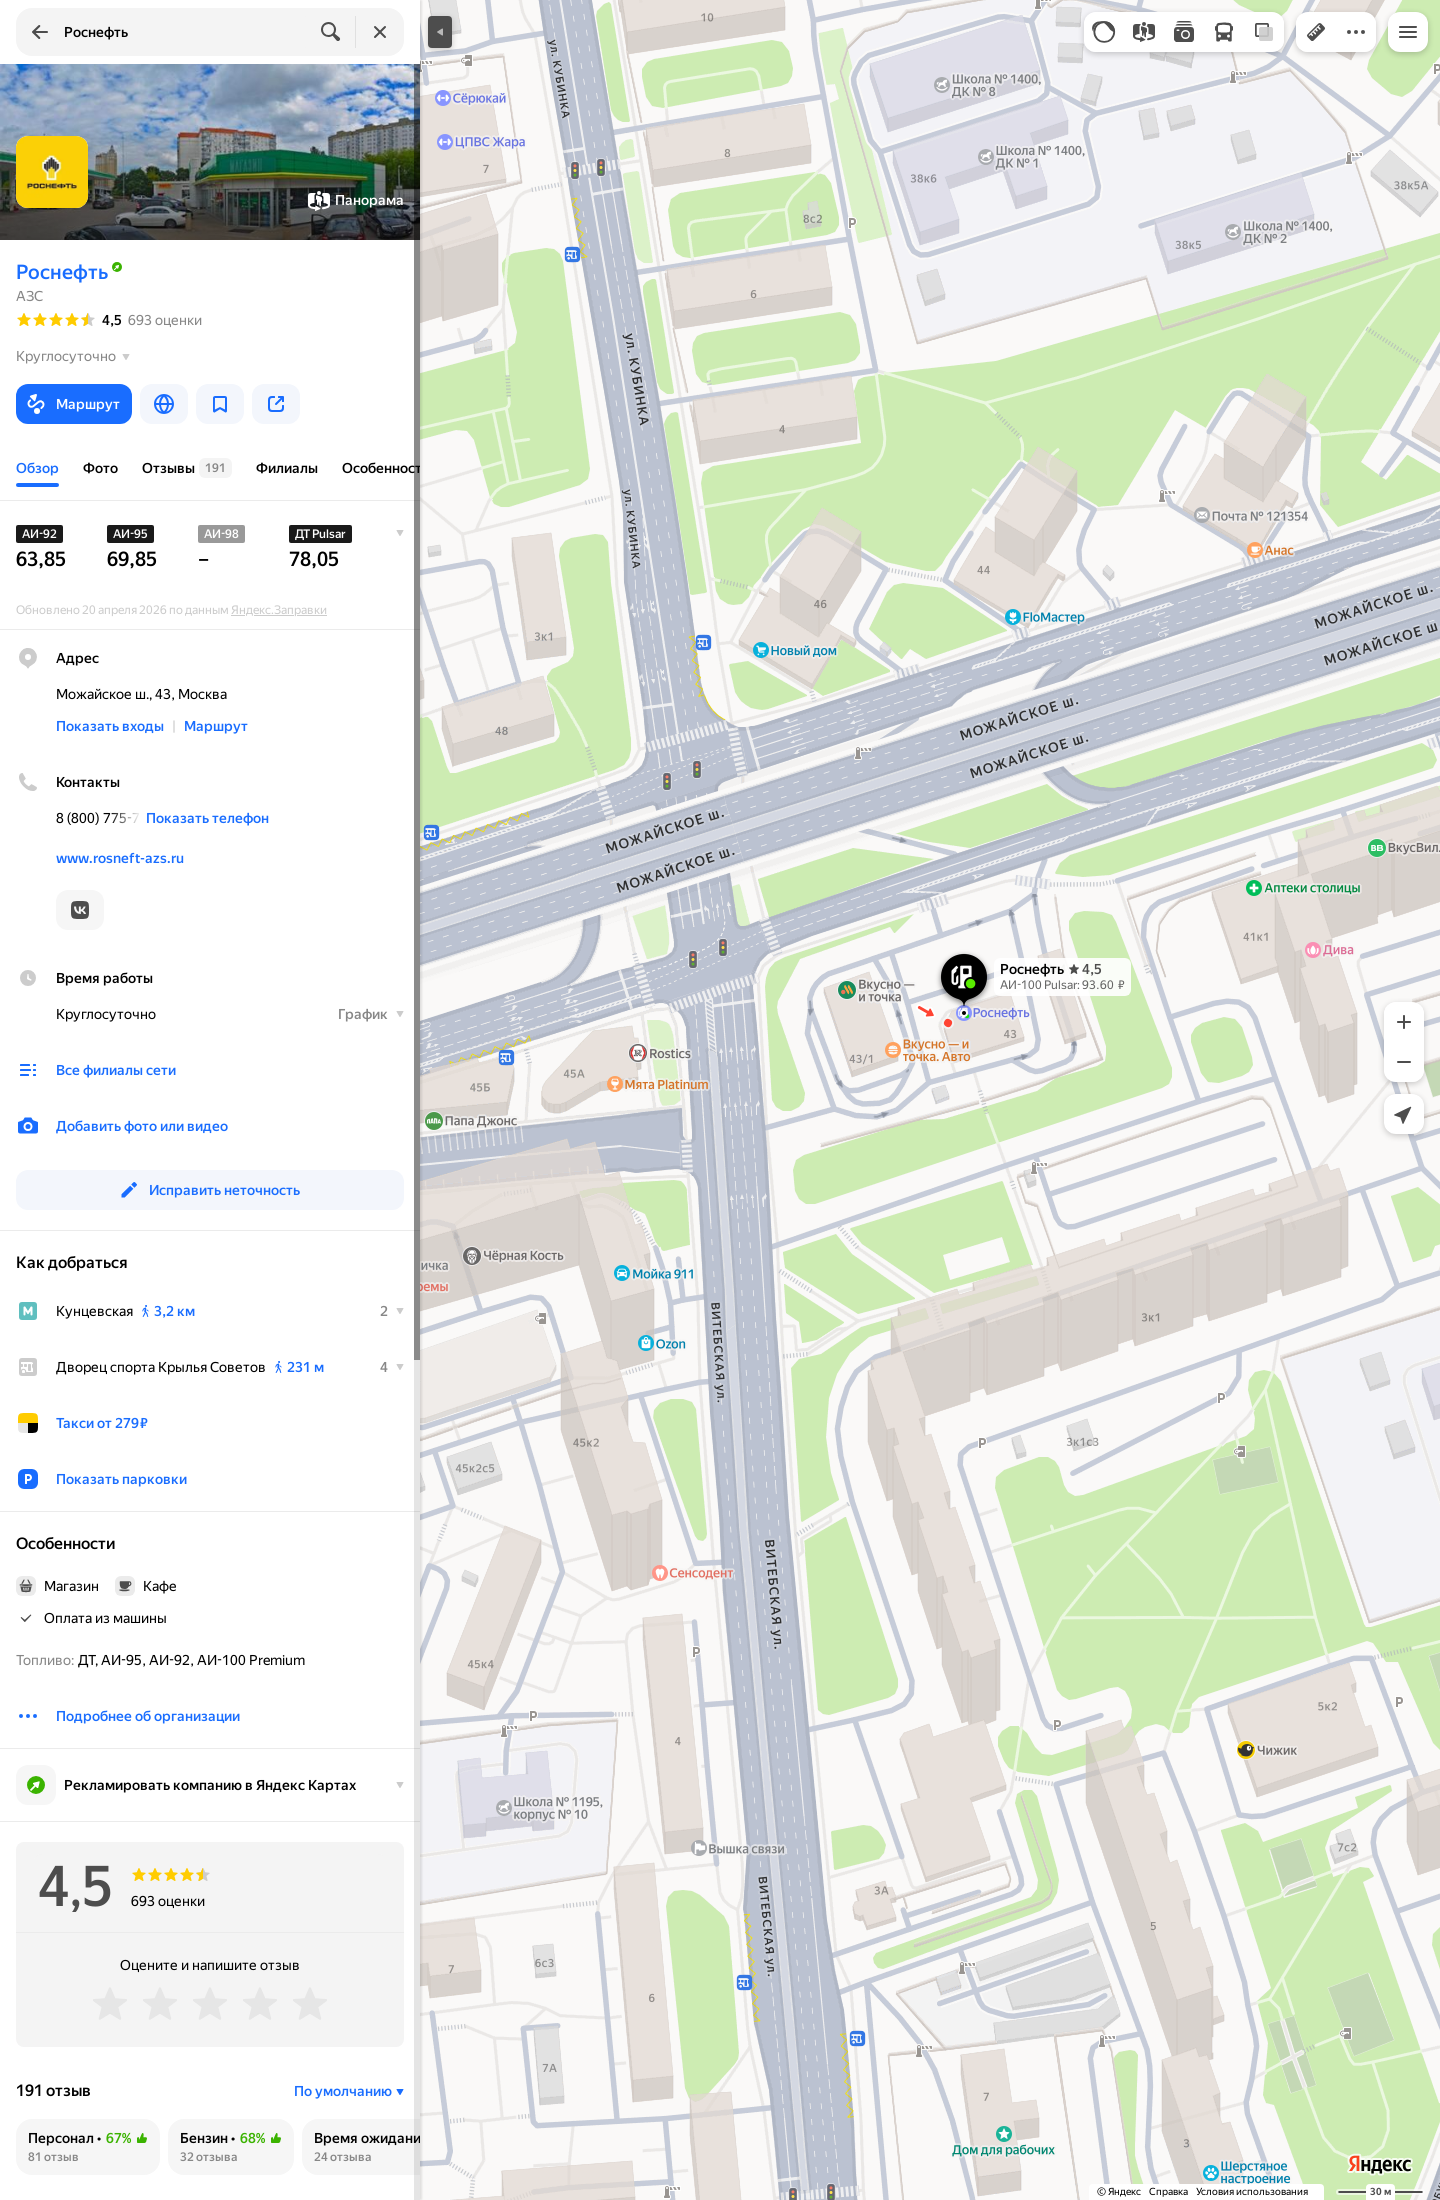Viewport: 1440px width, 2200px height.
Task: Locate me with the arrow button
Action: [1404, 1114]
